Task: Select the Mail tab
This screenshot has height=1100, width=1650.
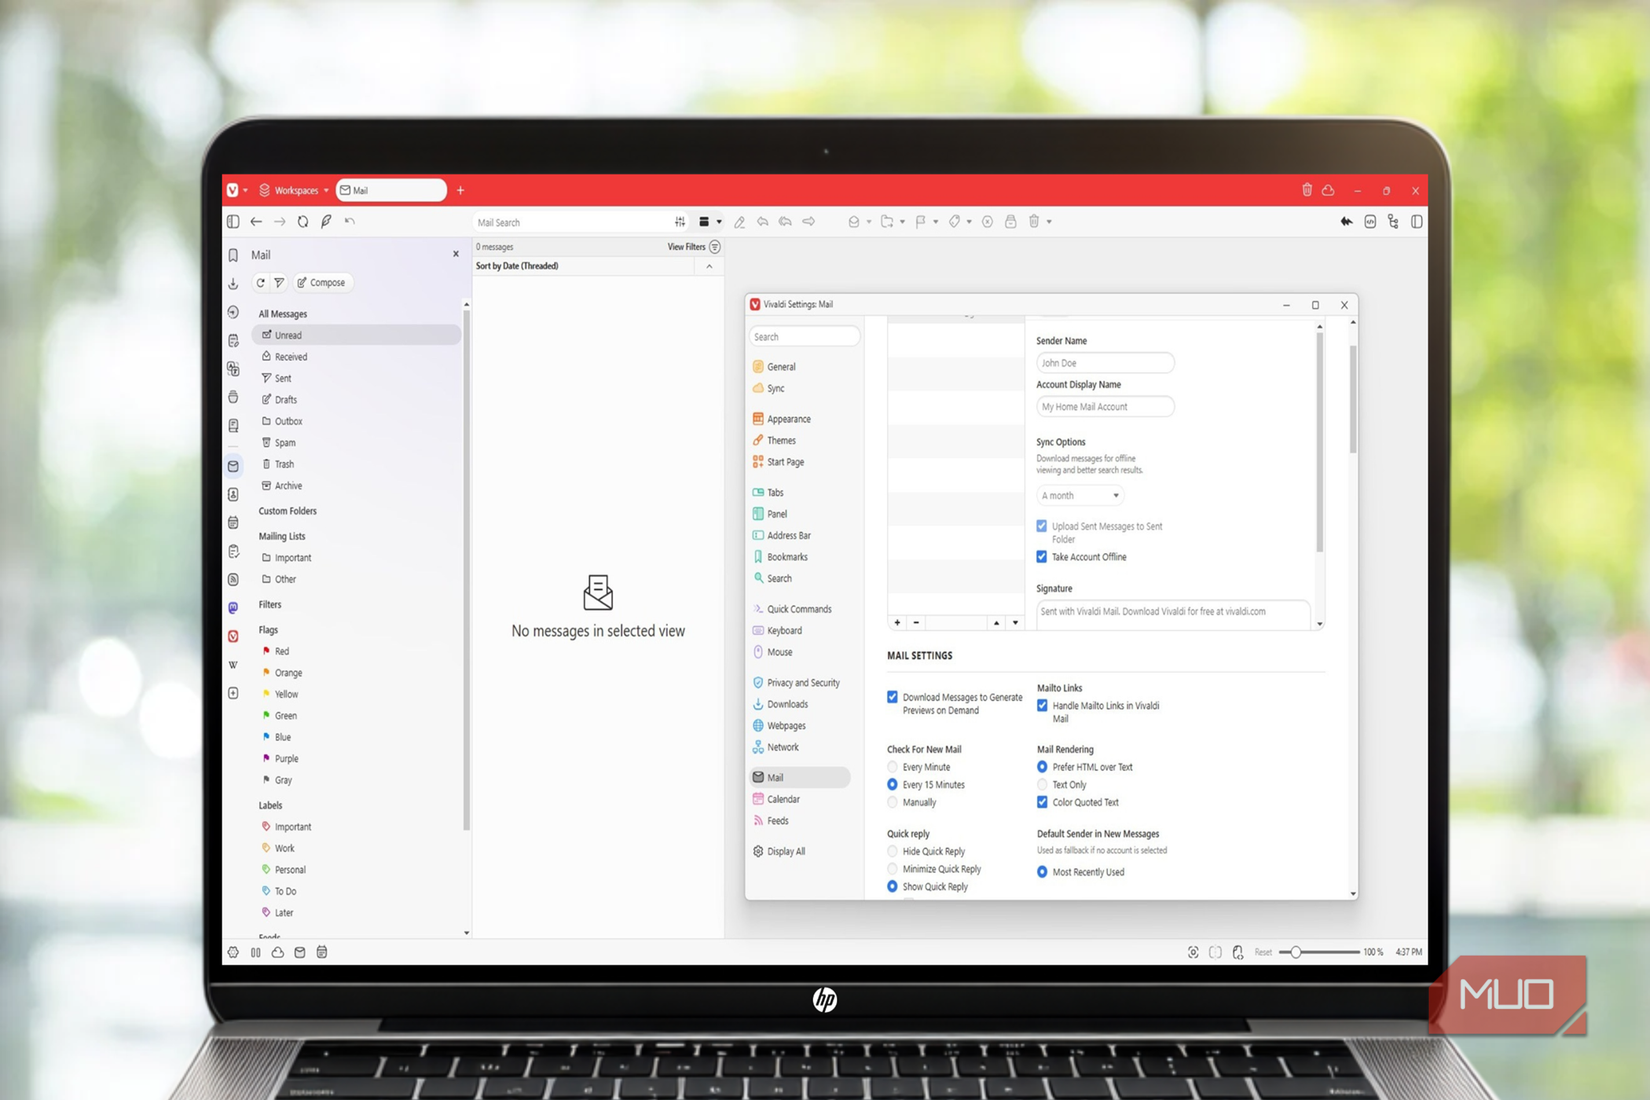Action: [x=391, y=190]
